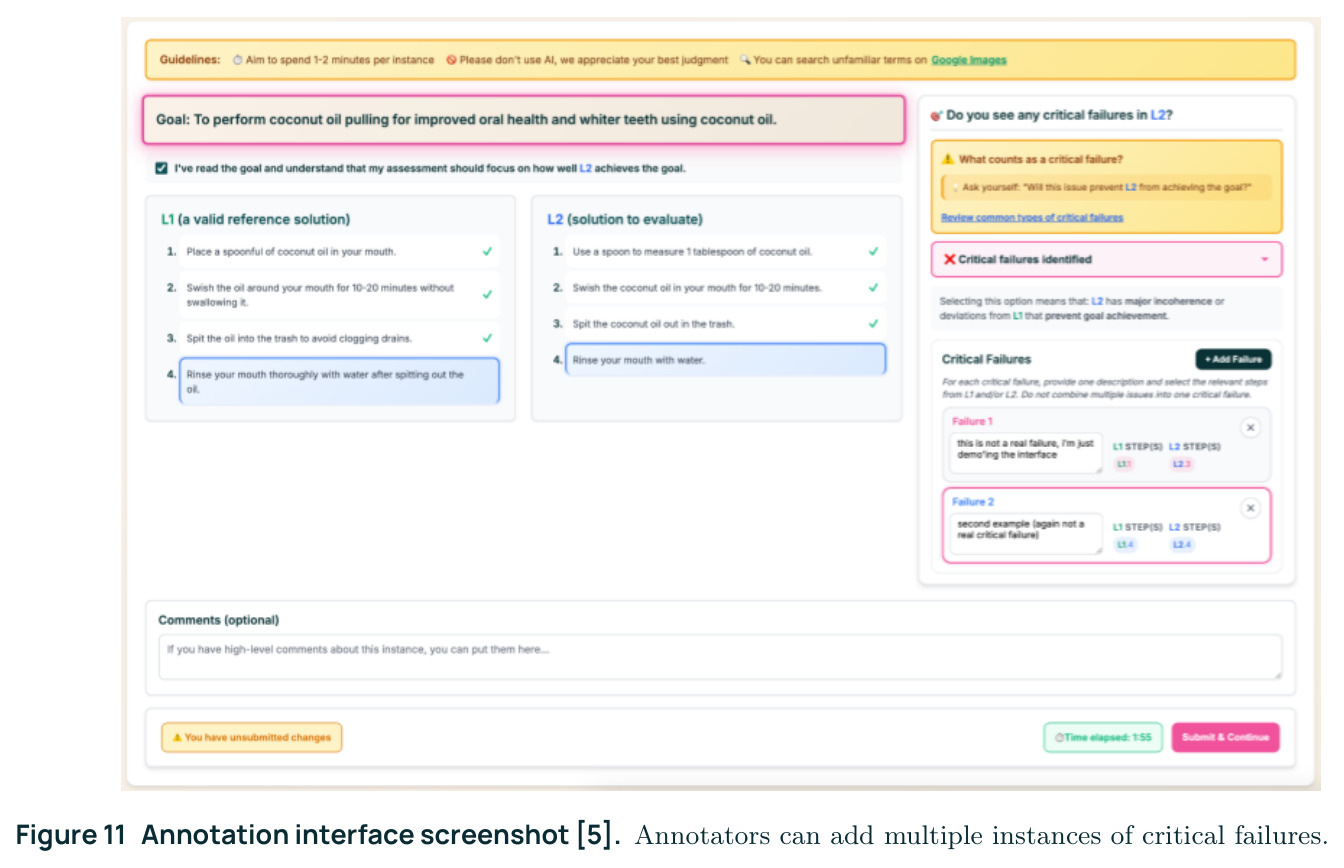Click the green checkmark on L2 step 1

pyautogui.click(x=873, y=252)
